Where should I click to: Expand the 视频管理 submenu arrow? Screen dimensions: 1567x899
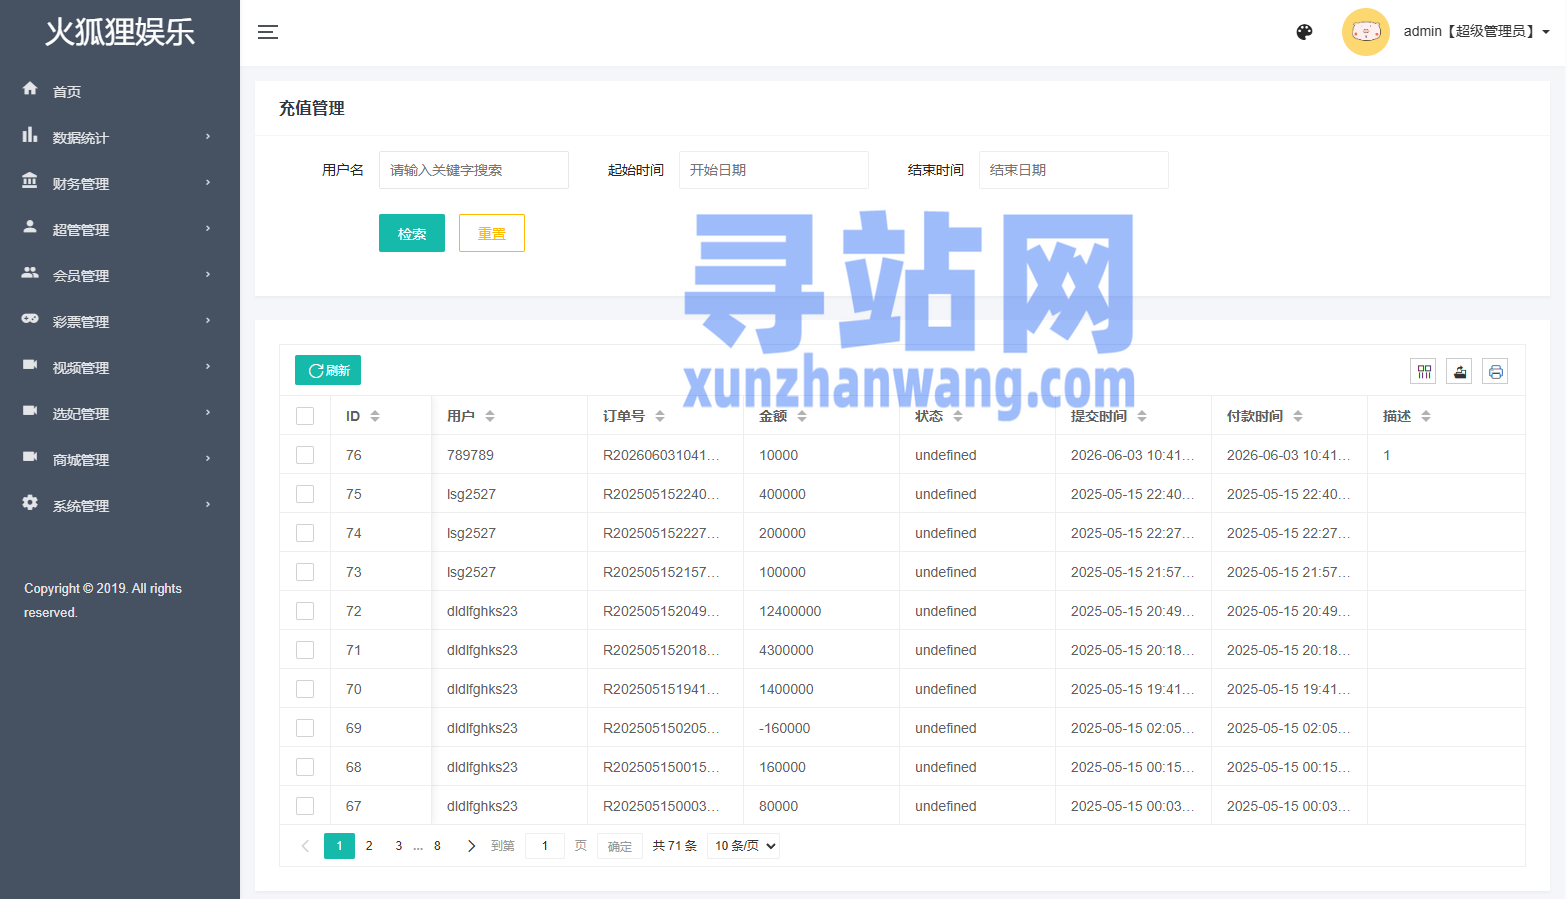point(208,366)
